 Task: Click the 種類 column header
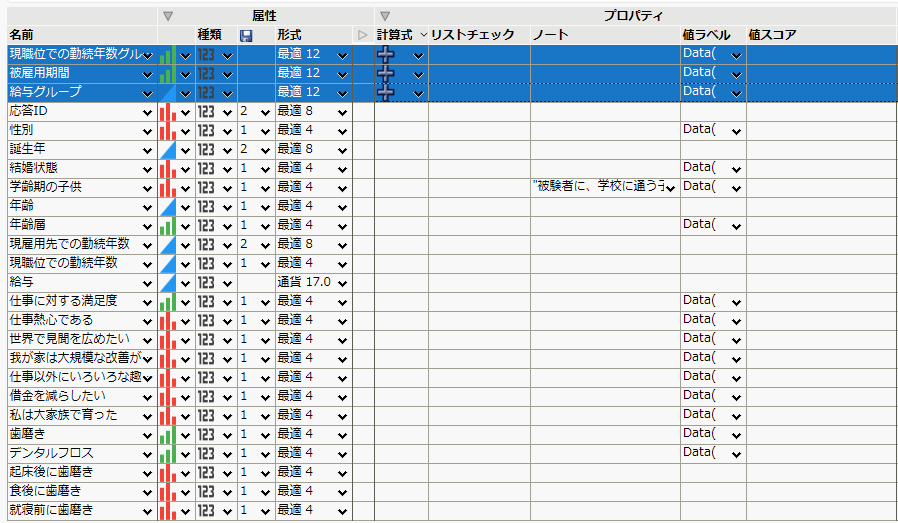click(x=210, y=35)
